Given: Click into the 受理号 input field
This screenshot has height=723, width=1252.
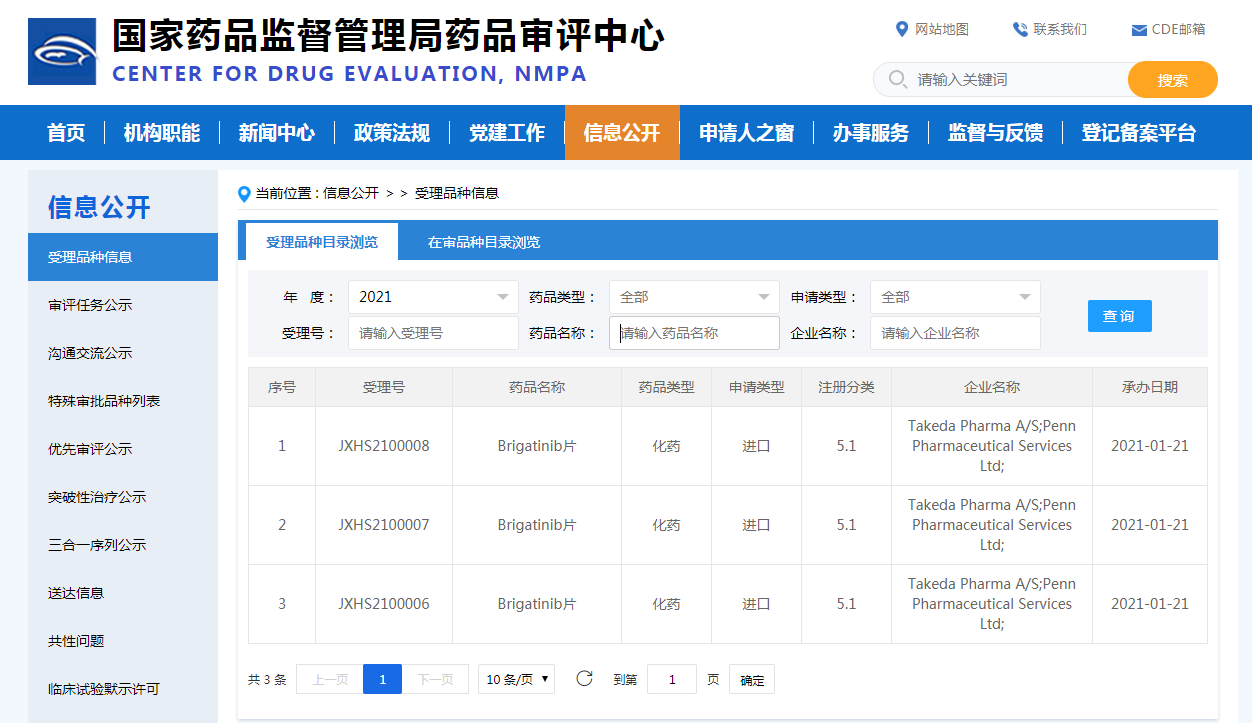Looking at the screenshot, I should pyautogui.click(x=433, y=333).
